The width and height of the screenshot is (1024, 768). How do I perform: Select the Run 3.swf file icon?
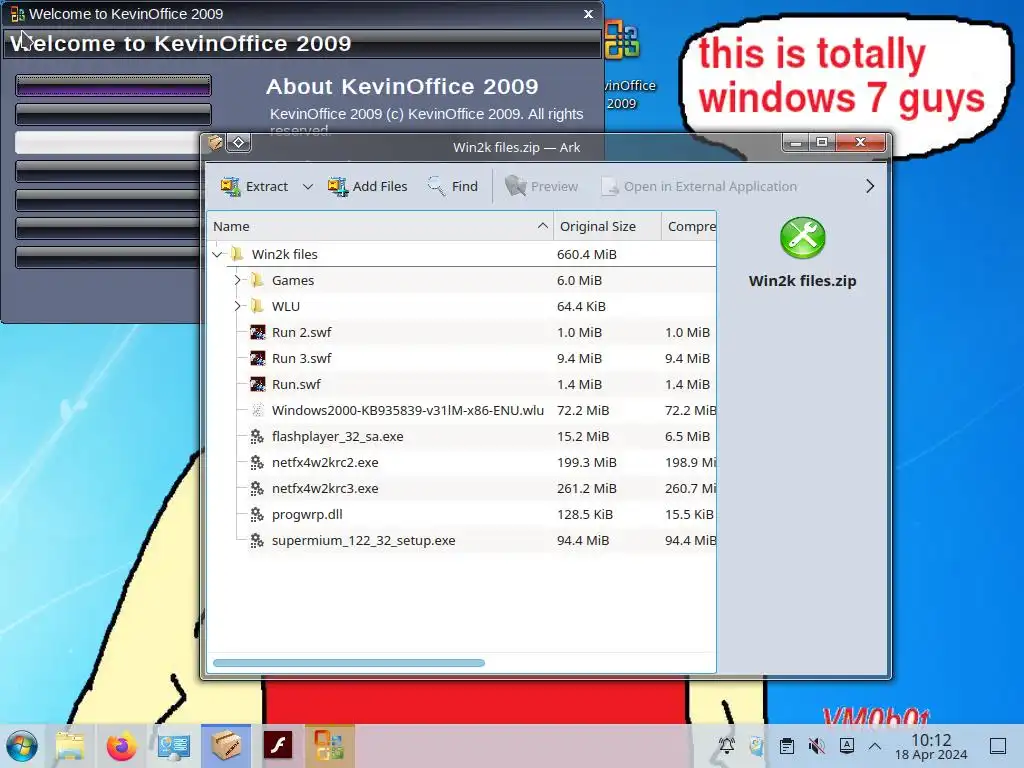coord(257,359)
